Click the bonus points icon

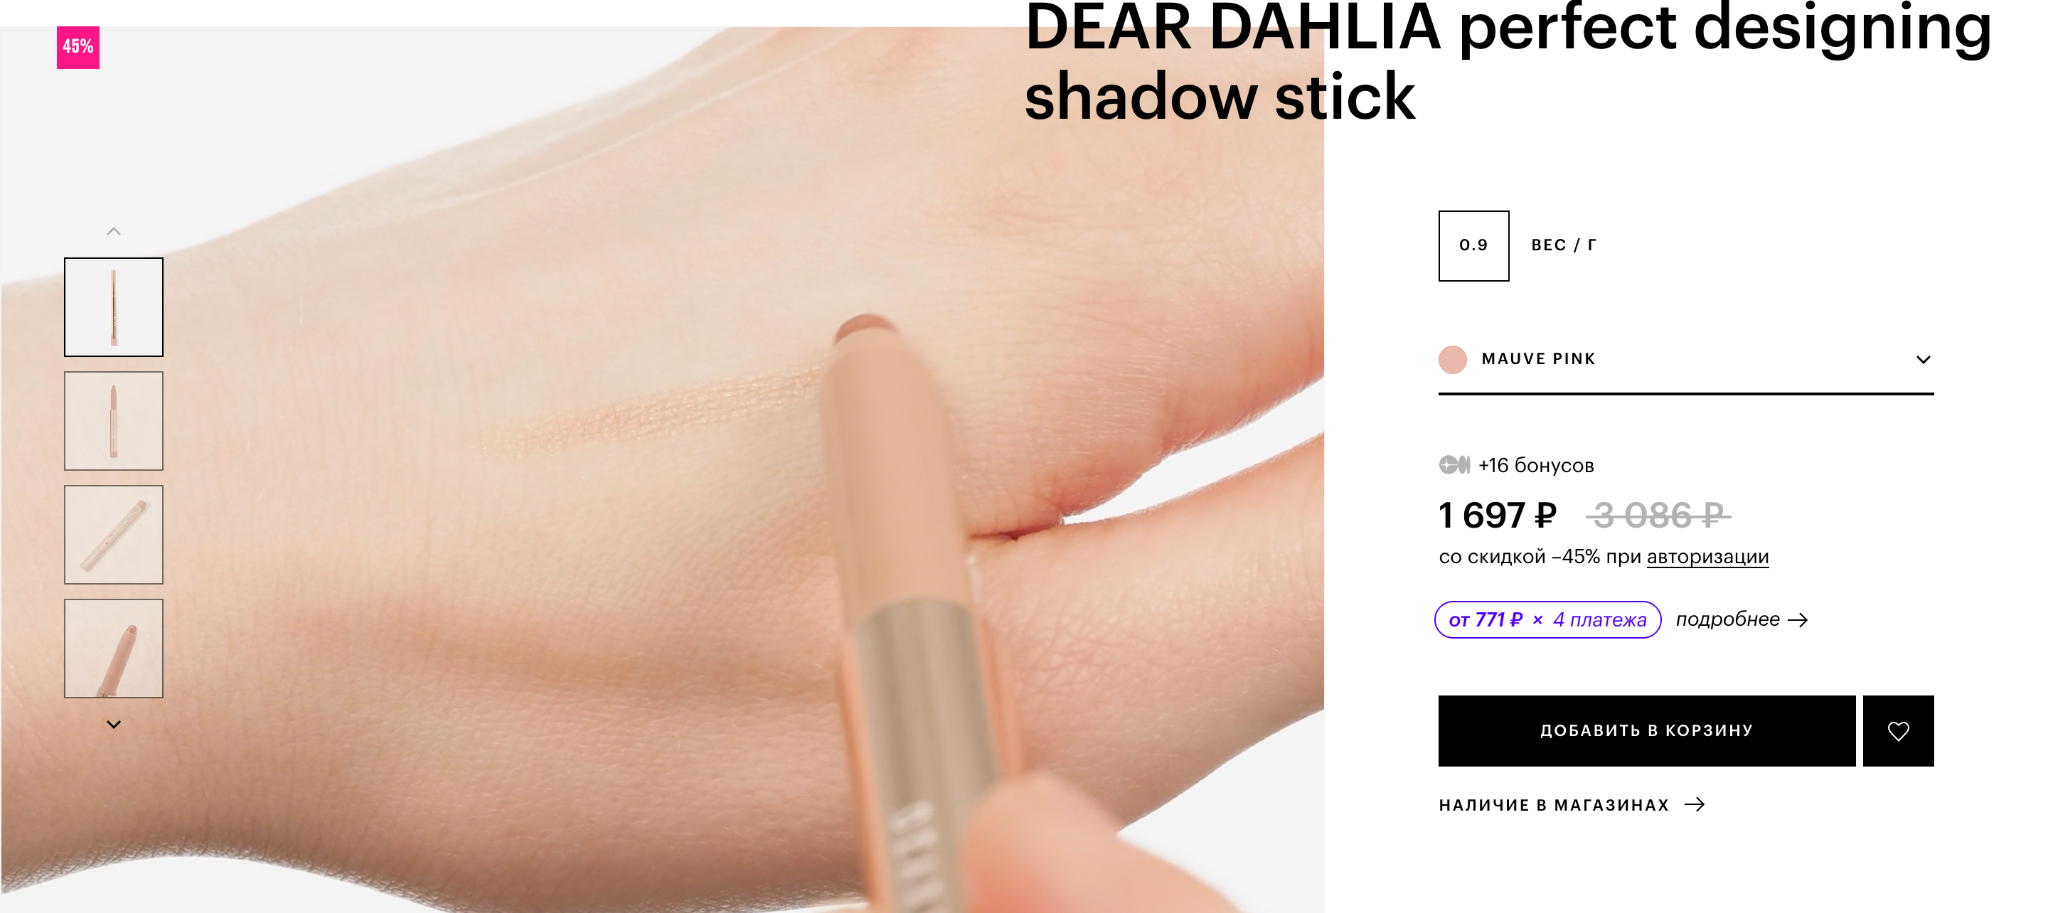1454,465
